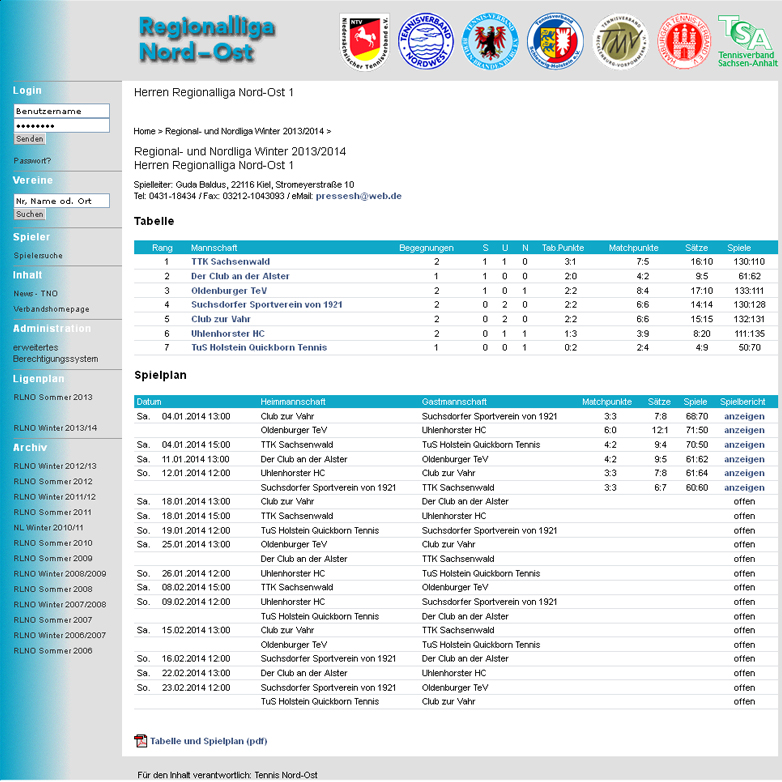782x782 pixels.
Task: Click the Tab.Punkte column header
Action: tap(563, 248)
